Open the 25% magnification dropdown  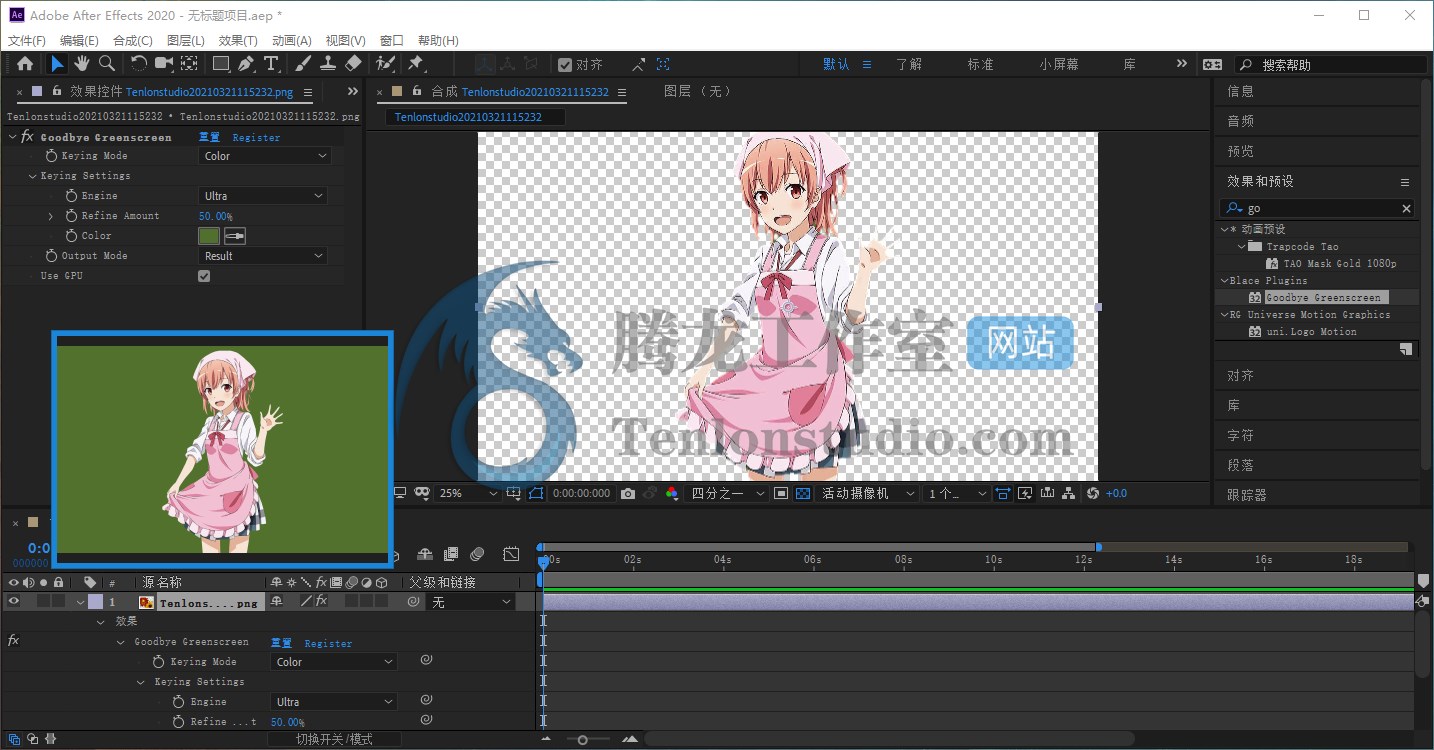[468, 493]
